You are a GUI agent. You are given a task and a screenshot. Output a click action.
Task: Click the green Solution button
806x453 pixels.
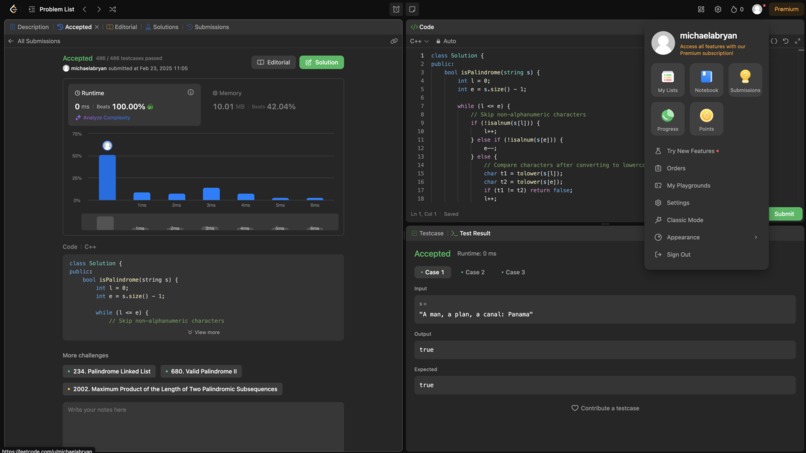[322, 62]
